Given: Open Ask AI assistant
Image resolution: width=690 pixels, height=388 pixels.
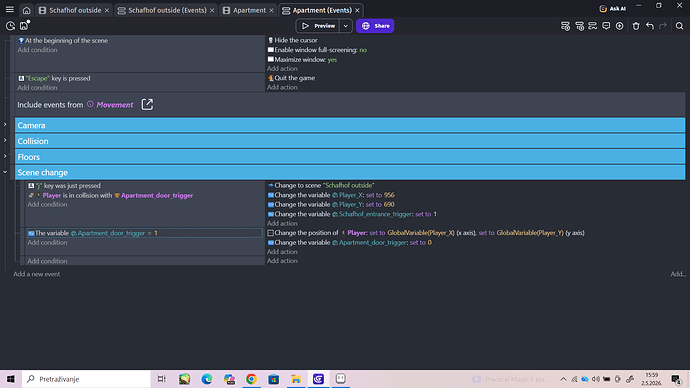Looking at the screenshot, I should click(x=613, y=8).
